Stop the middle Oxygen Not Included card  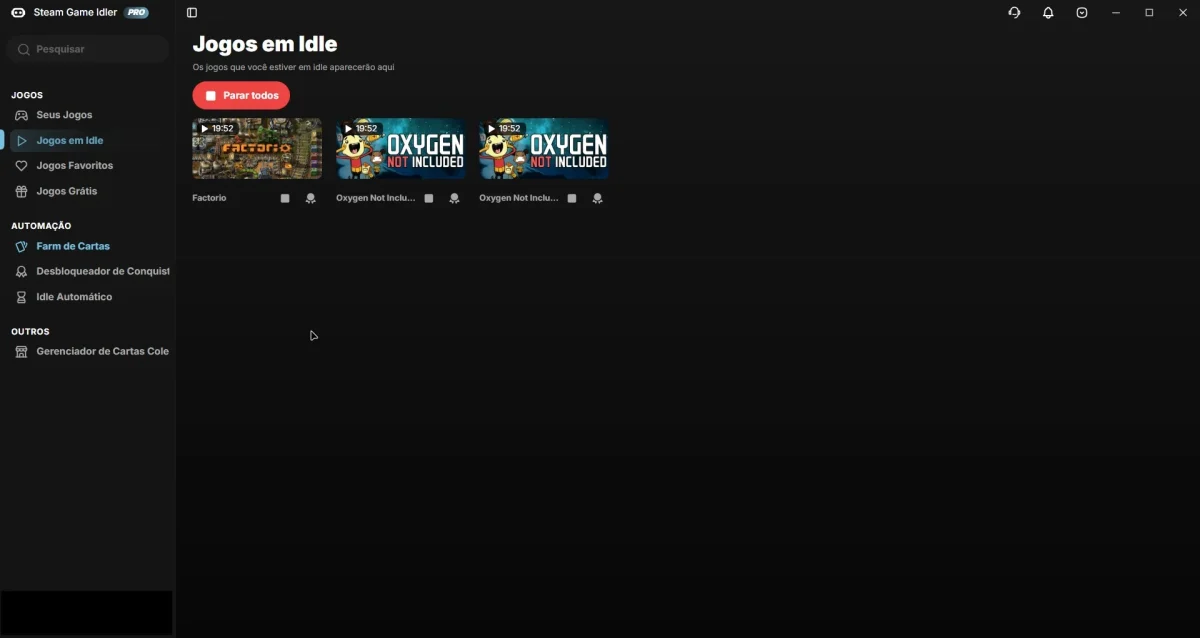coord(429,198)
